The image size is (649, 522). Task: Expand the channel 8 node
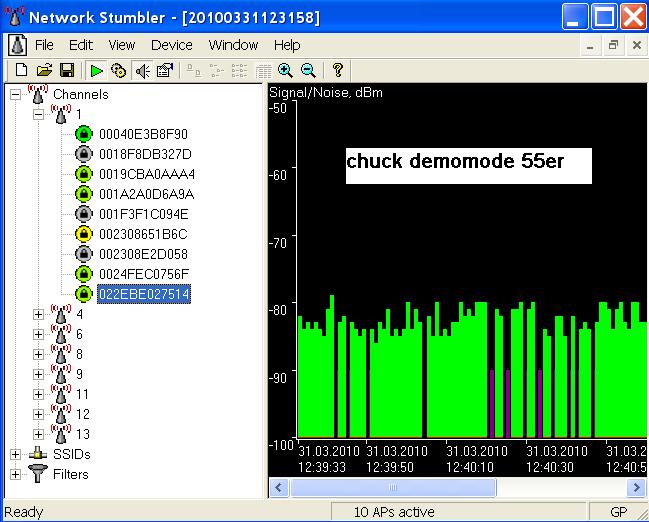coord(38,354)
